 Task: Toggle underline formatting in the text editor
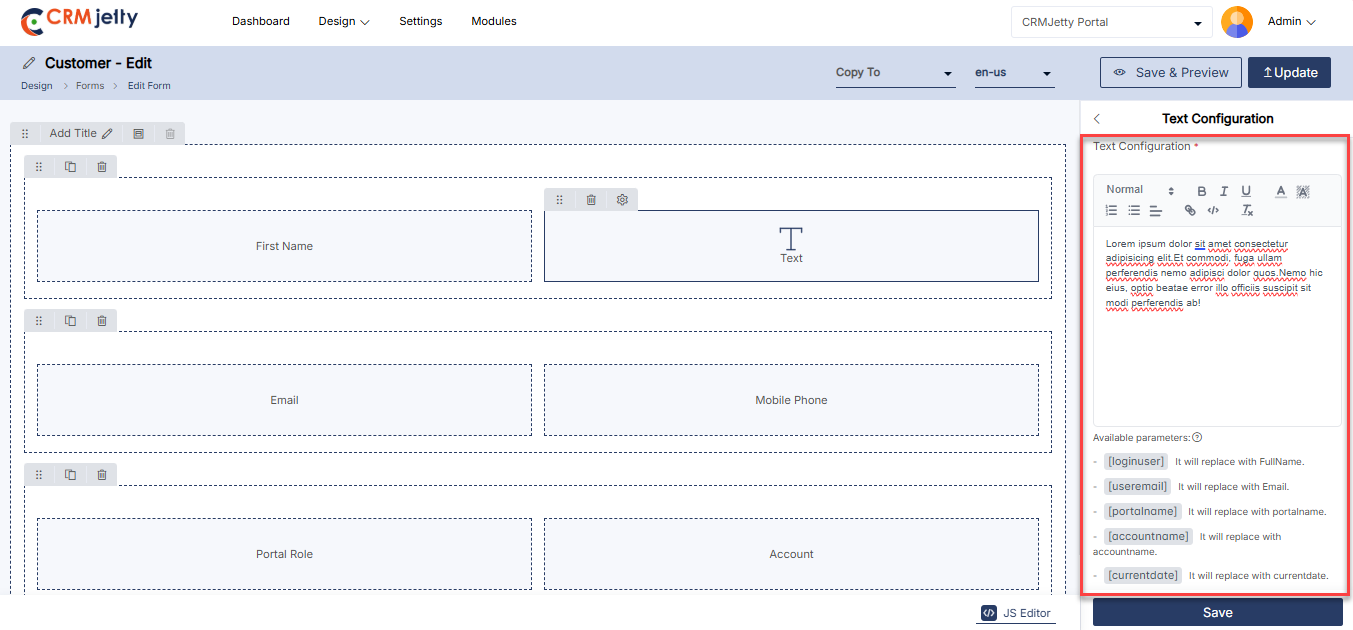[x=1246, y=191]
